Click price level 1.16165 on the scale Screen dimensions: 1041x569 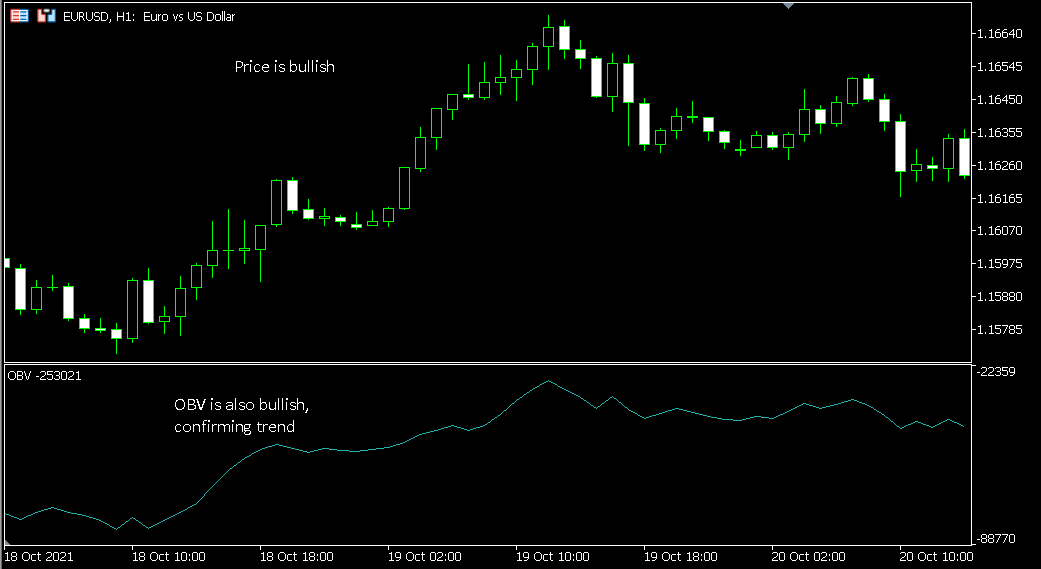[1001, 198]
